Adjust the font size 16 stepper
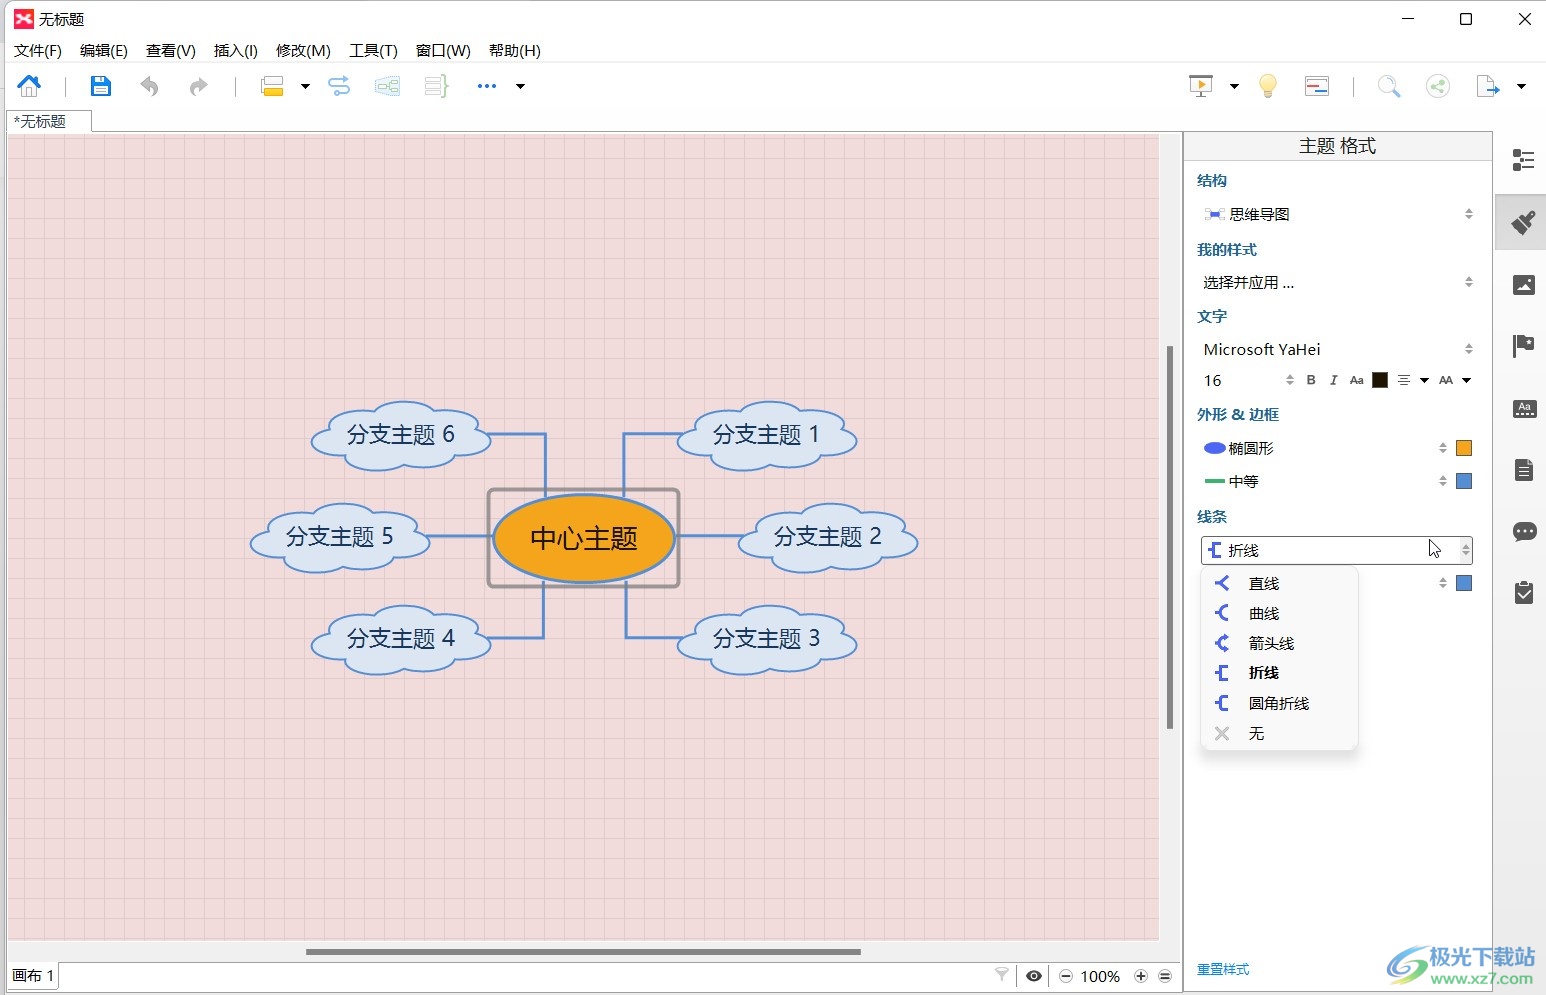This screenshot has width=1546, height=995. (1289, 380)
